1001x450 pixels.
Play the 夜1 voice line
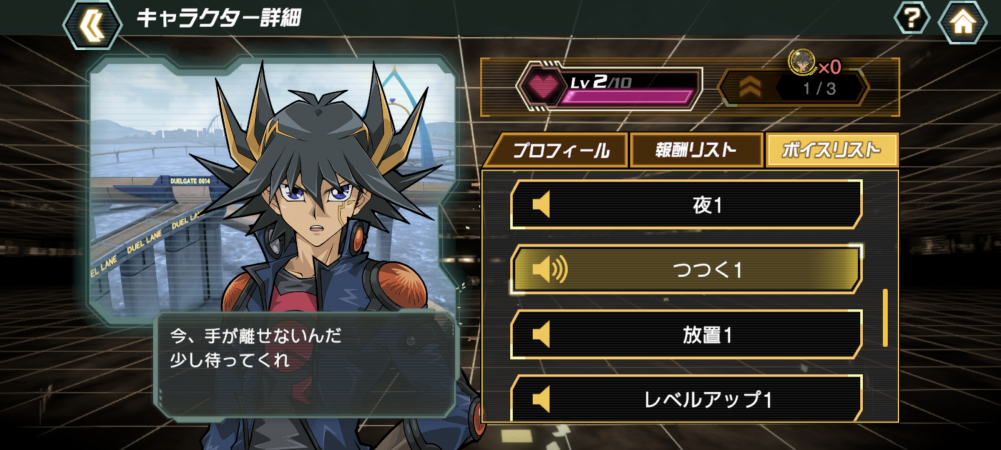686,206
